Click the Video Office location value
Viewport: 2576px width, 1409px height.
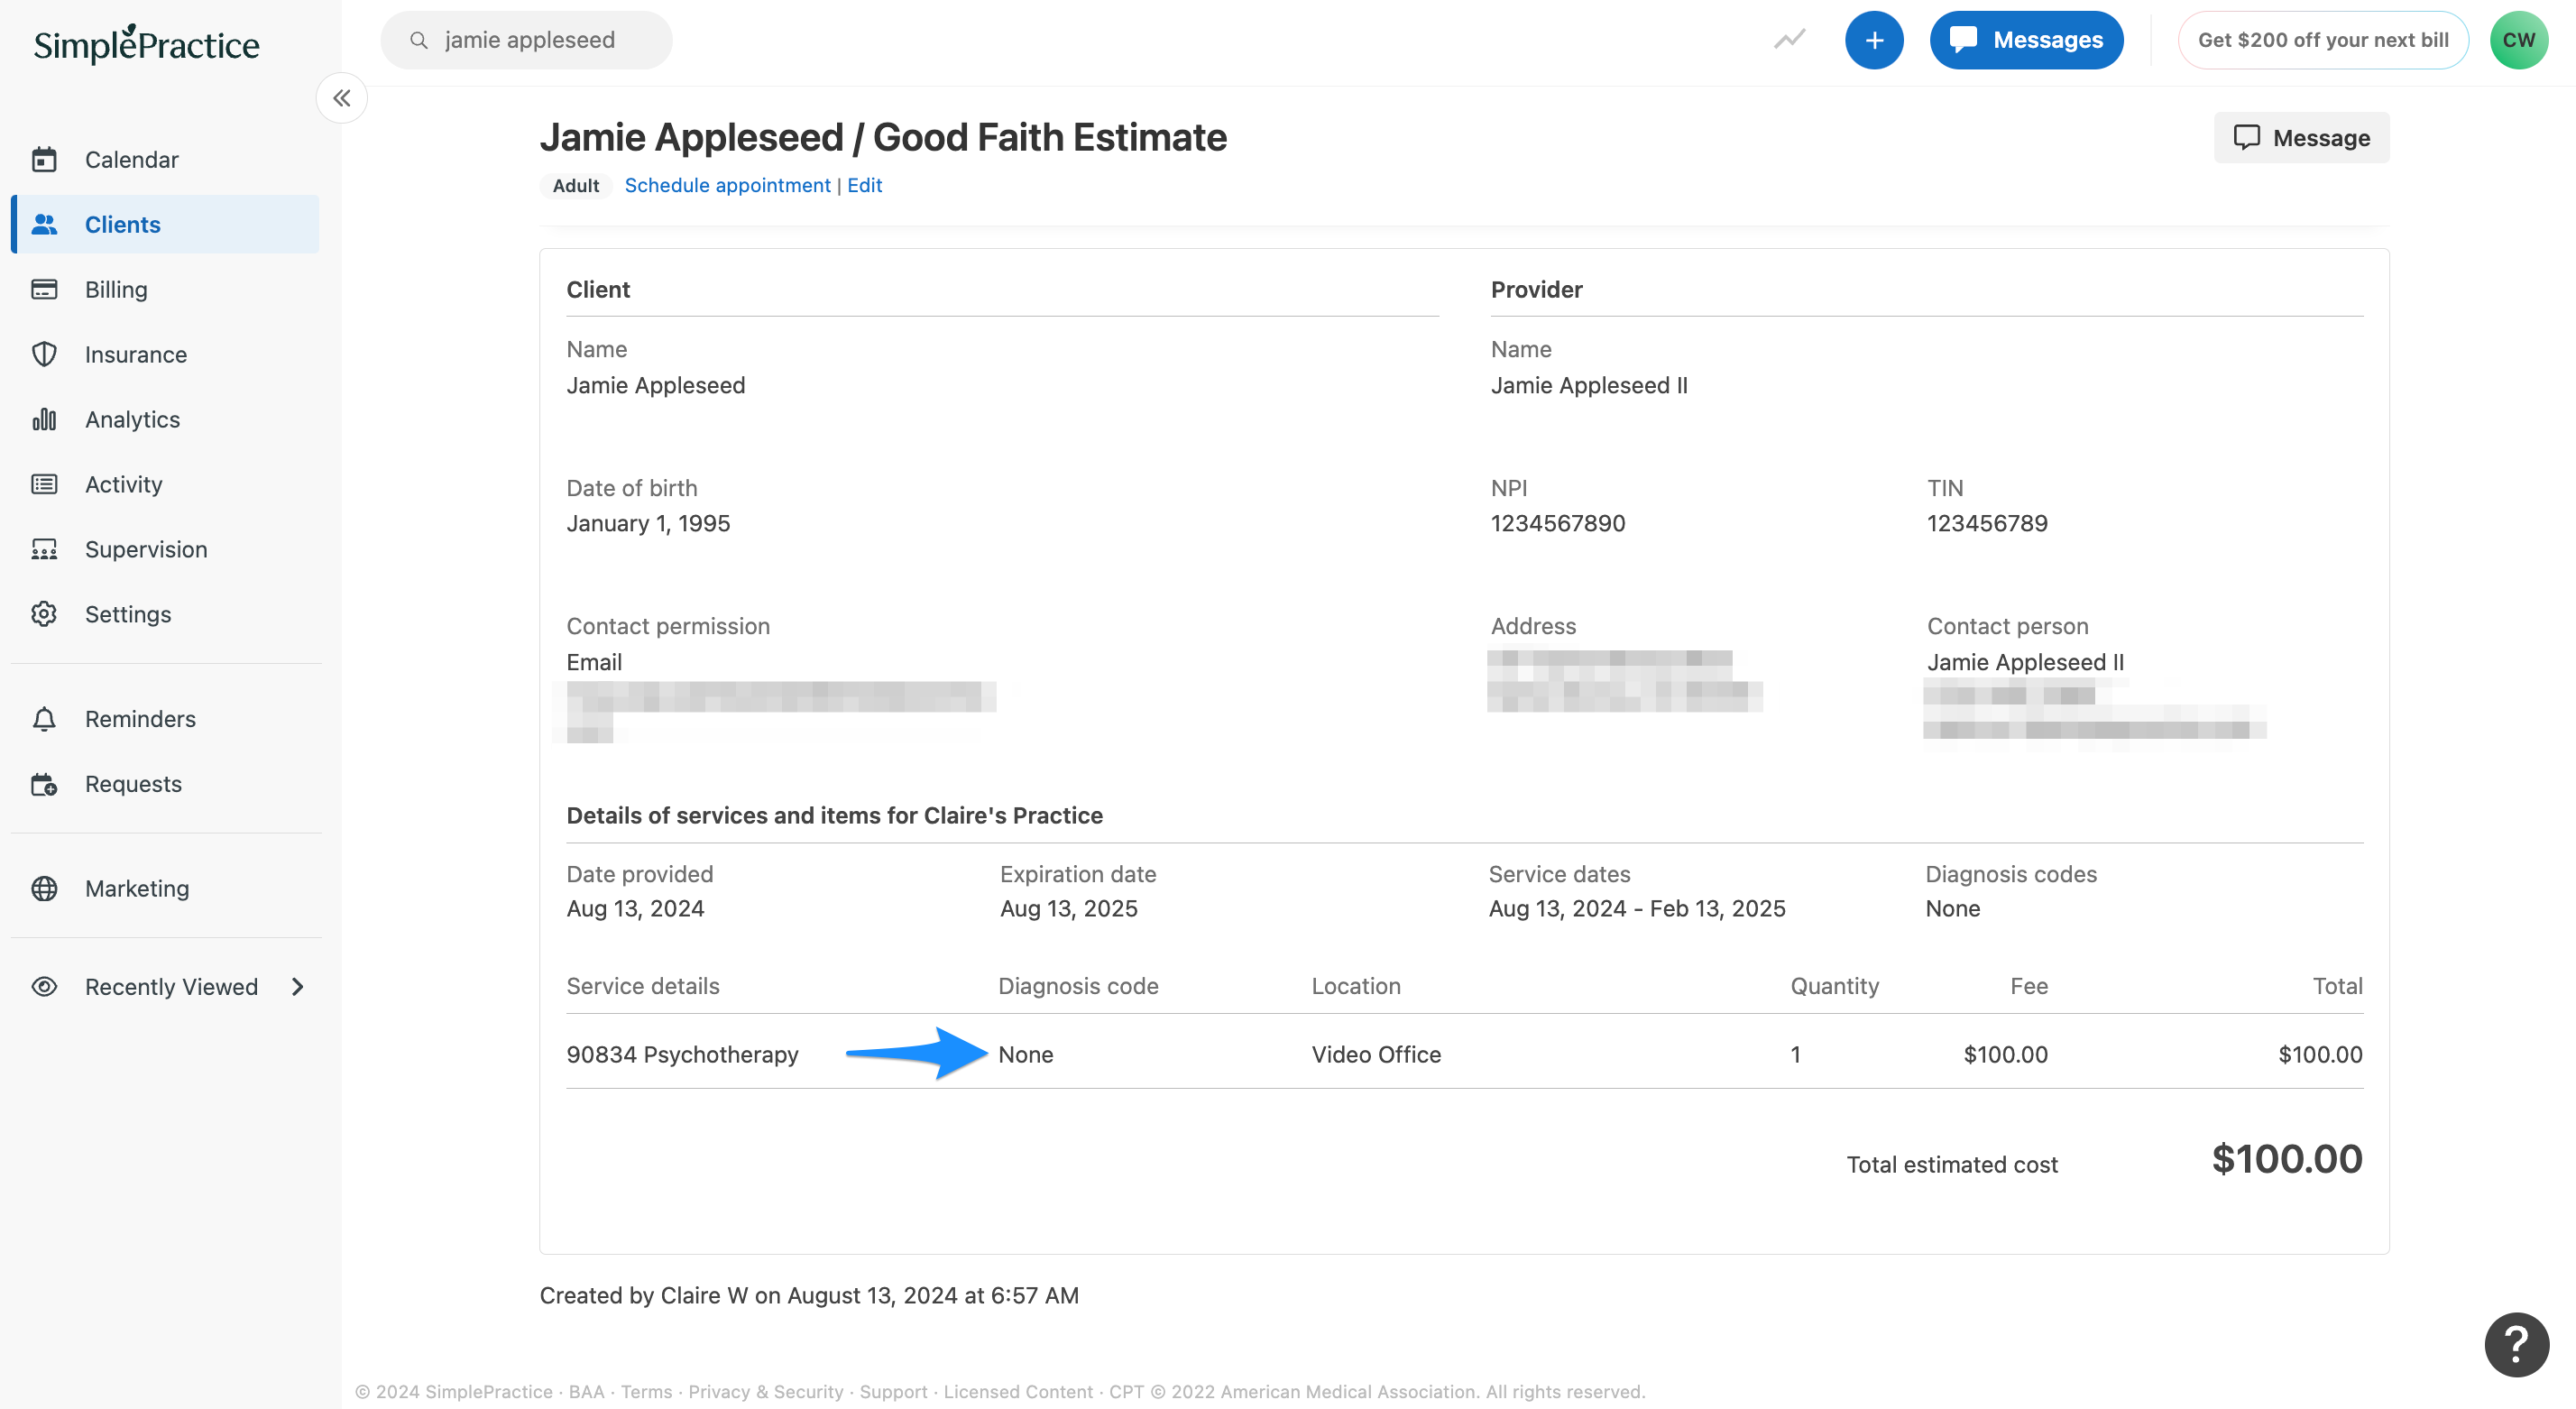pyautogui.click(x=1376, y=1054)
